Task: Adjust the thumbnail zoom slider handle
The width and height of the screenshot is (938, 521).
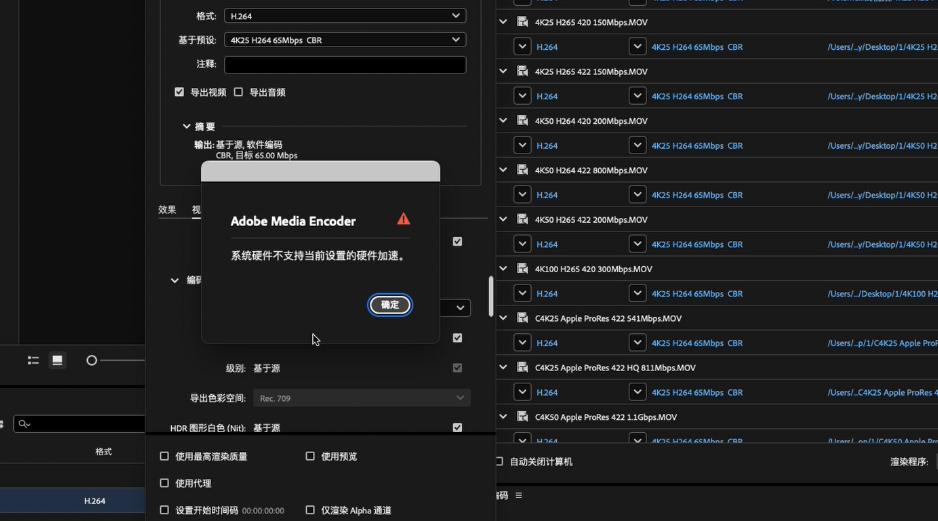Action: tap(92, 360)
